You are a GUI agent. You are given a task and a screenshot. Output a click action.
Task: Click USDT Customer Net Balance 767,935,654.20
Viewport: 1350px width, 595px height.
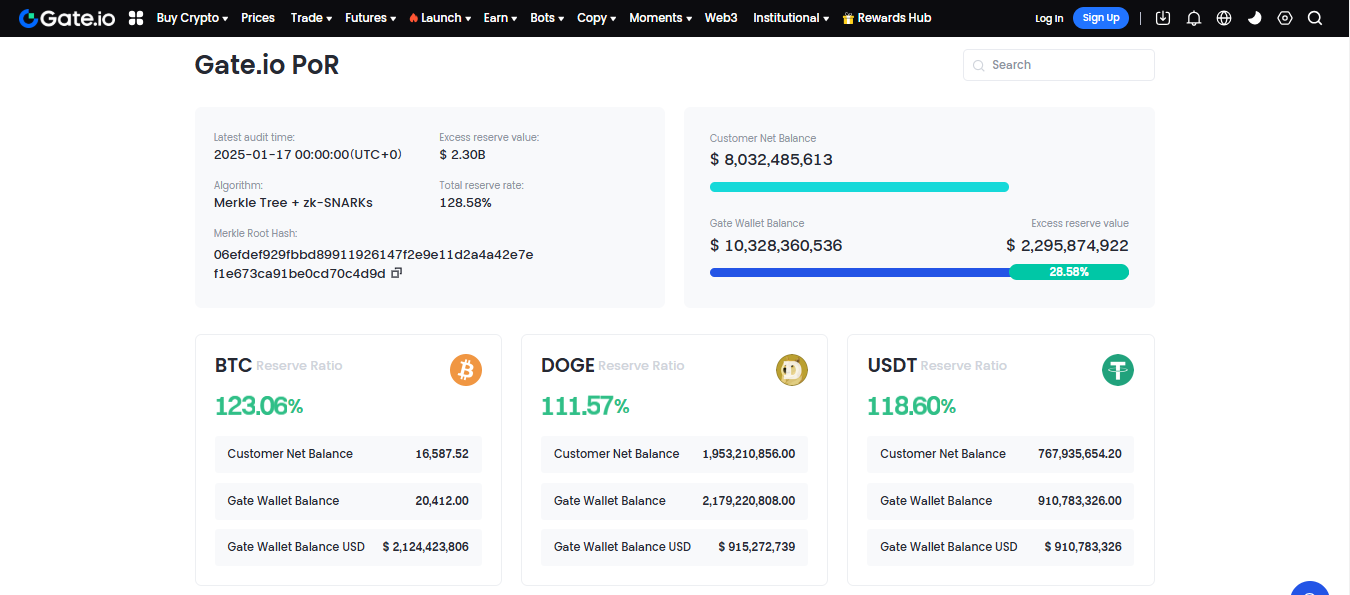click(1080, 454)
